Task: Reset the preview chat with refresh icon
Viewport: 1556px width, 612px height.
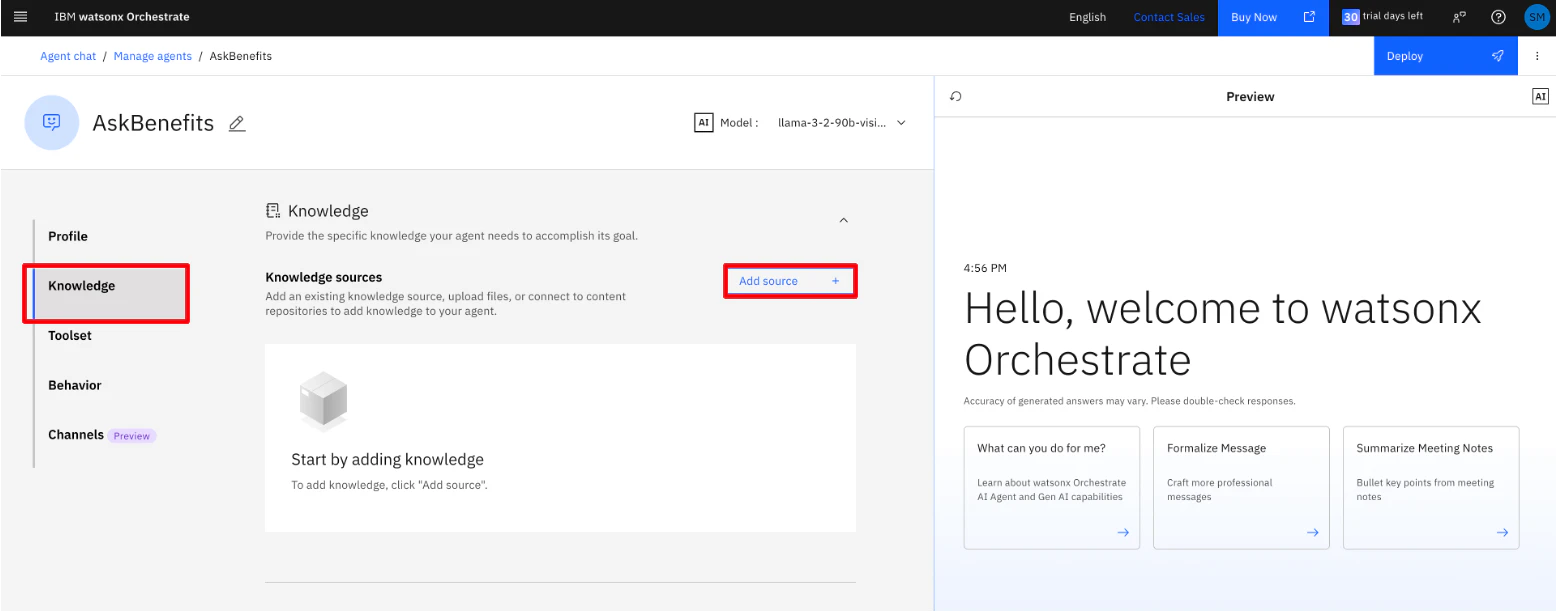Action: click(x=955, y=97)
